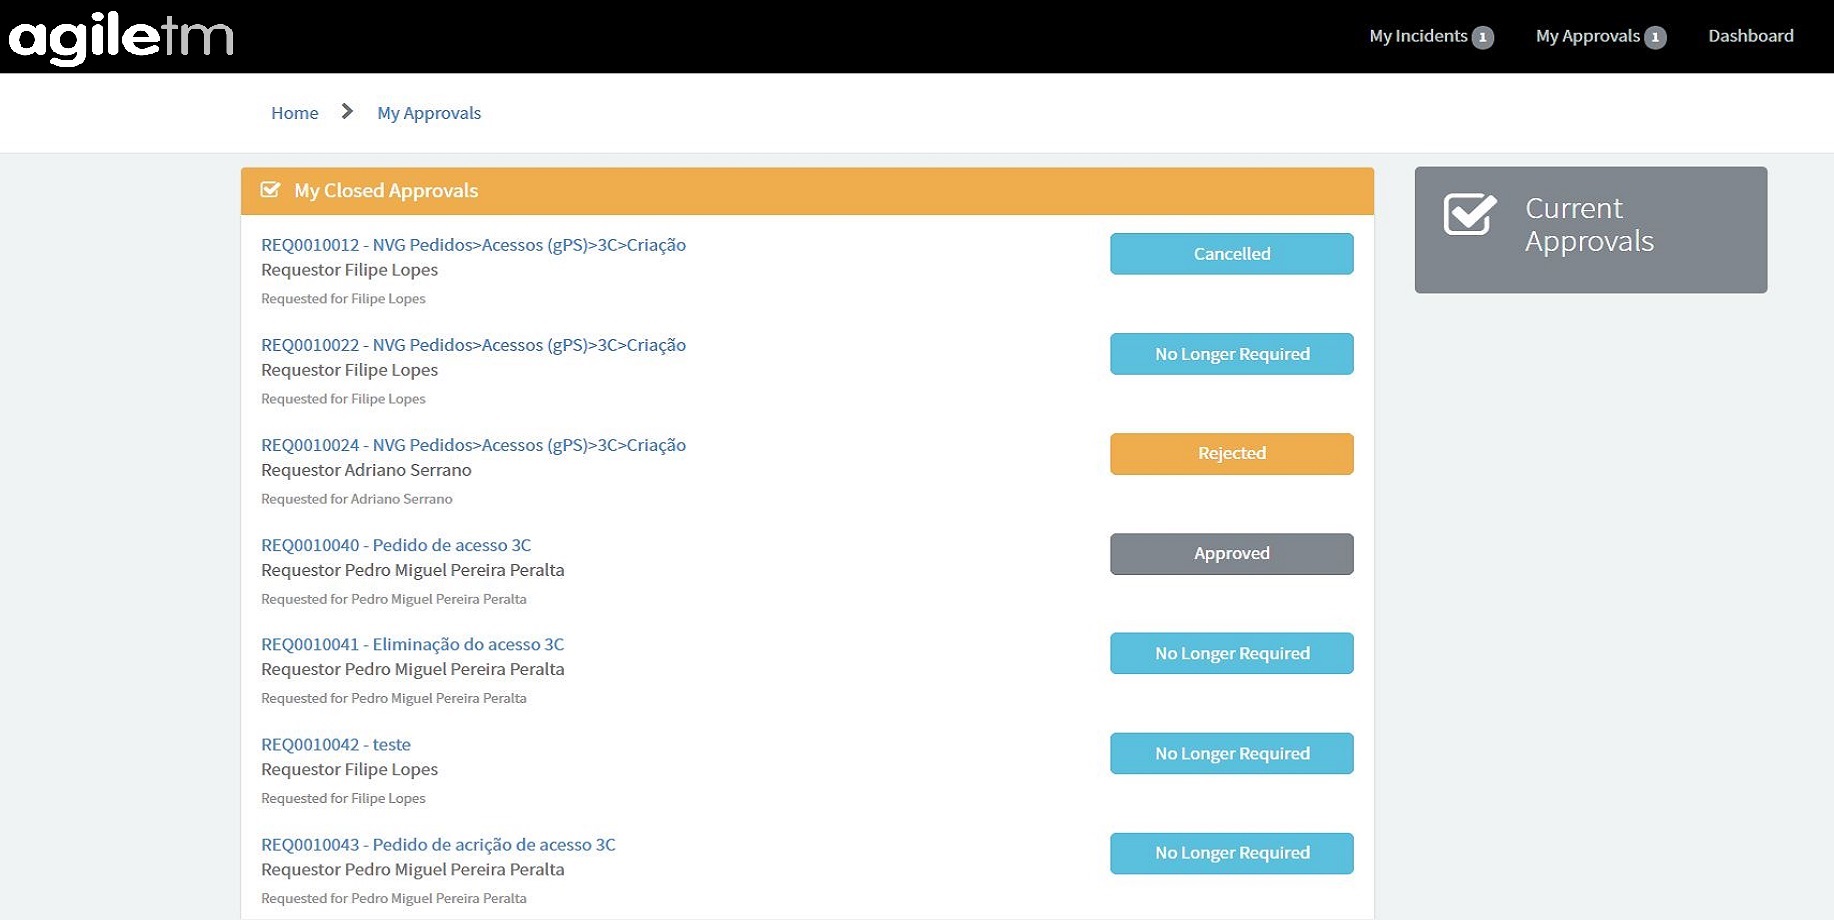Click No Longer Required for REQ0010022
This screenshot has height=920, width=1834.
(x=1231, y=354)
